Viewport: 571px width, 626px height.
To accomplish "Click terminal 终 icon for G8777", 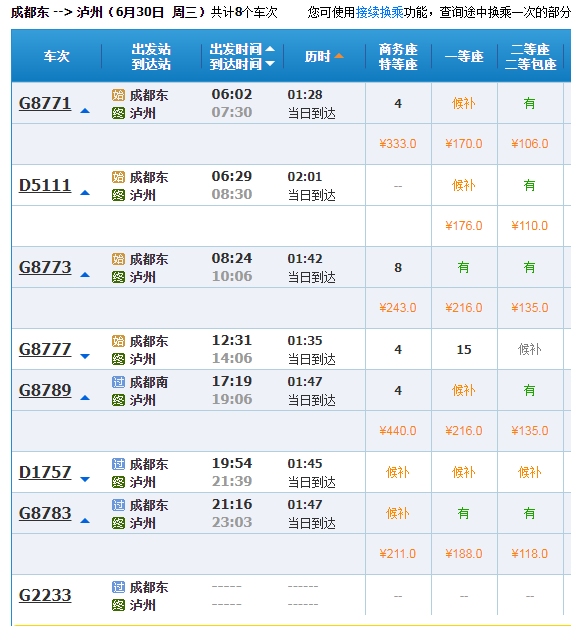I will click(x=118, y=359).
